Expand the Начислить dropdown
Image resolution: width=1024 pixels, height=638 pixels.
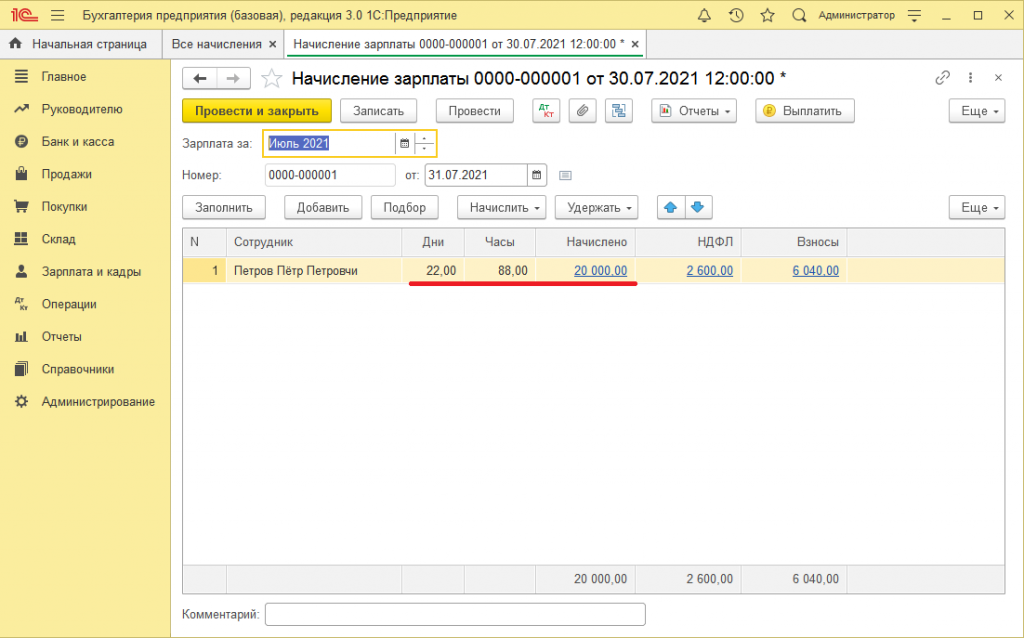point(501,207)
